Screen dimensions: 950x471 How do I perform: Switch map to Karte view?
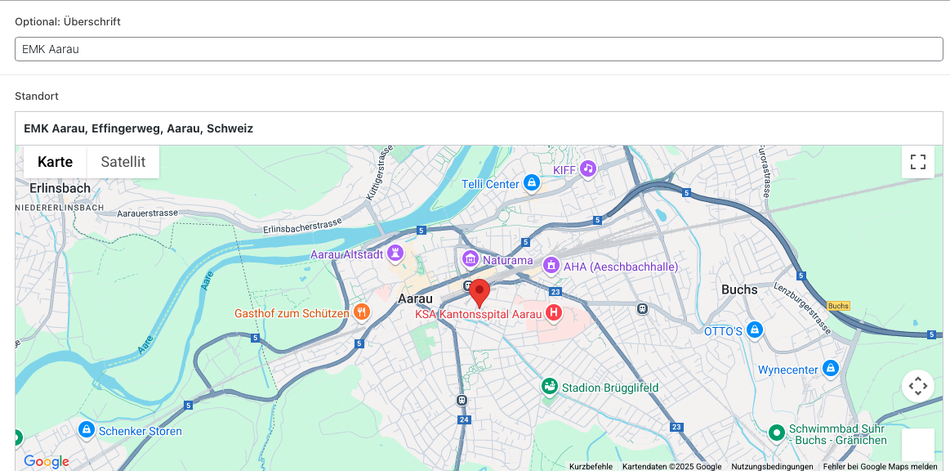pos(55,162)
